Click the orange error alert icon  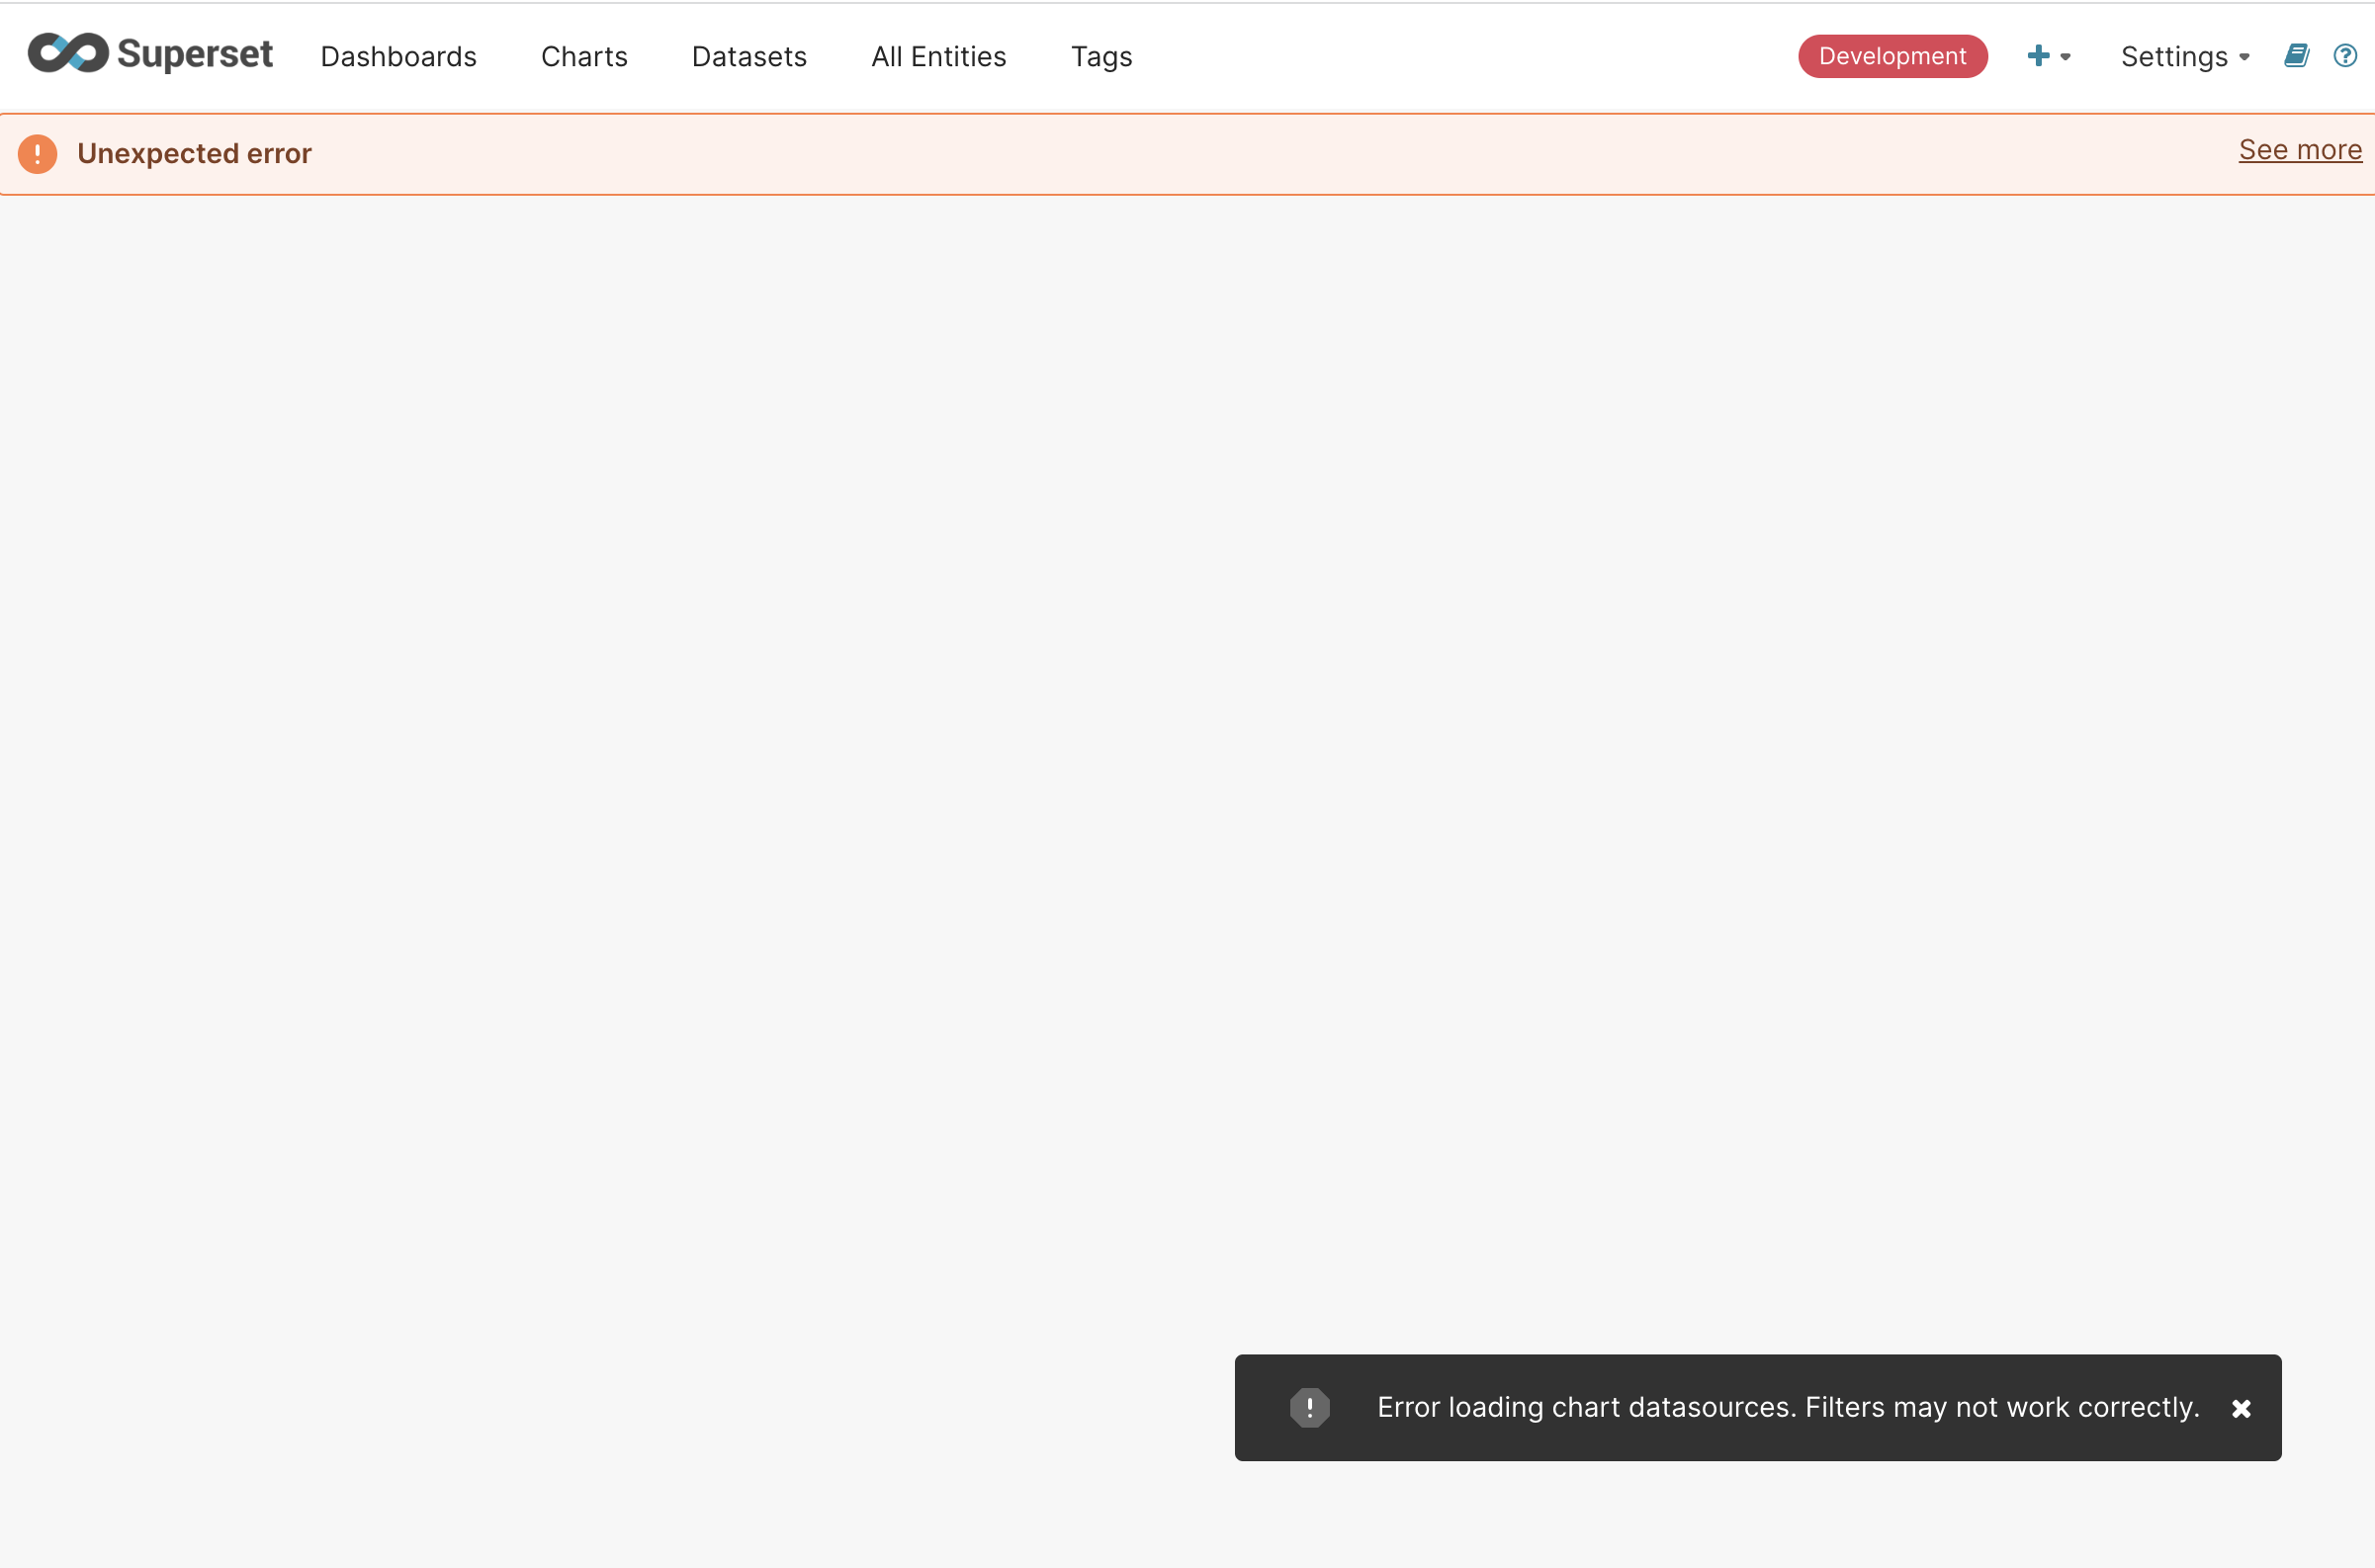[x=38, y=154]
